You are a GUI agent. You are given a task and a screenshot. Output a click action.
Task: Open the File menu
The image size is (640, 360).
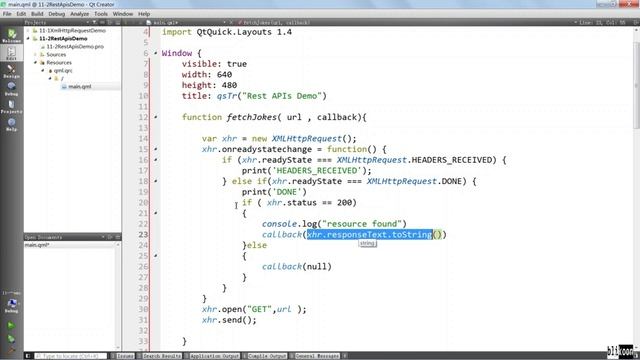click(x=7, y=13)
